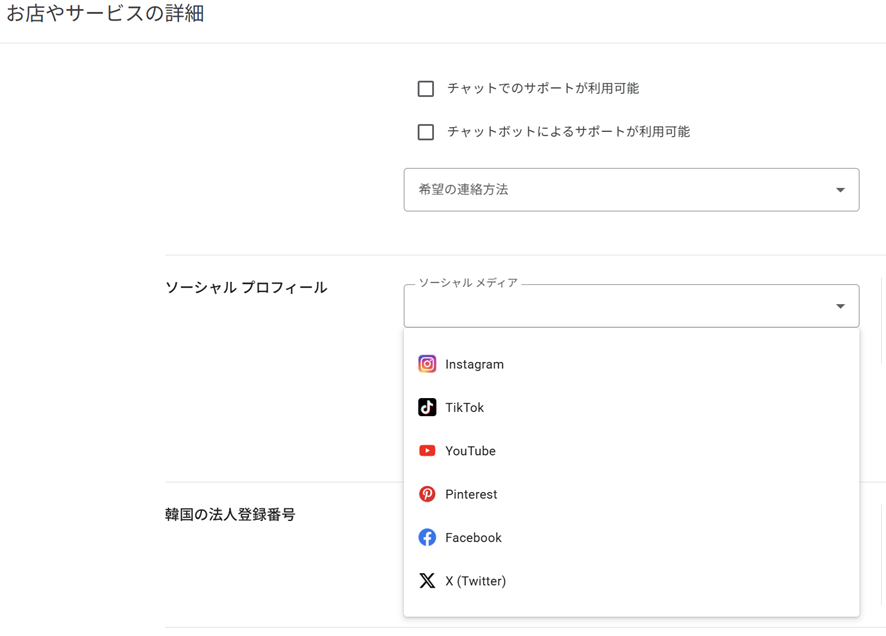This screenshot has width=886, height=636.
Task: Click the Instagram logo icon
Action: [x=427, y=364]
